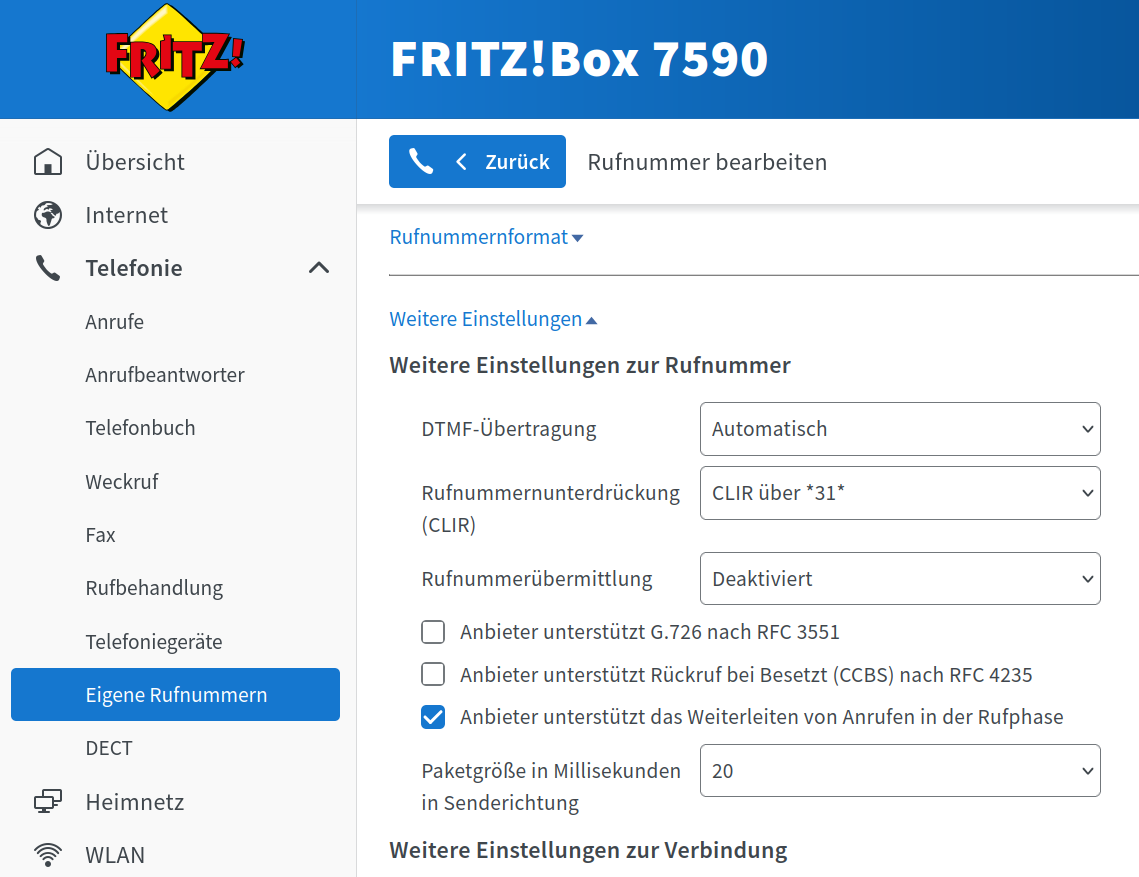Click the Zurück back button
The height and width of the screenshot is (877, 1139).
(x=477, y=161)
